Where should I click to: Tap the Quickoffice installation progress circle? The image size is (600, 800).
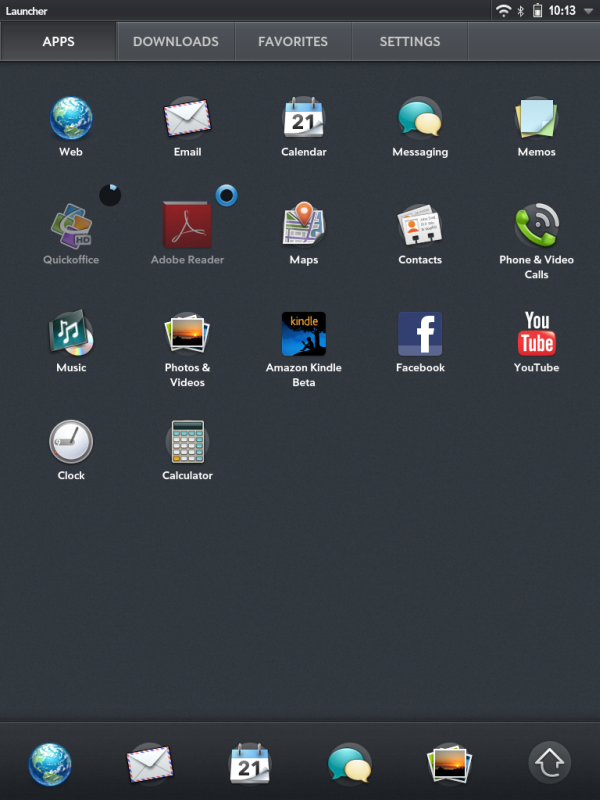coord(110,195)
